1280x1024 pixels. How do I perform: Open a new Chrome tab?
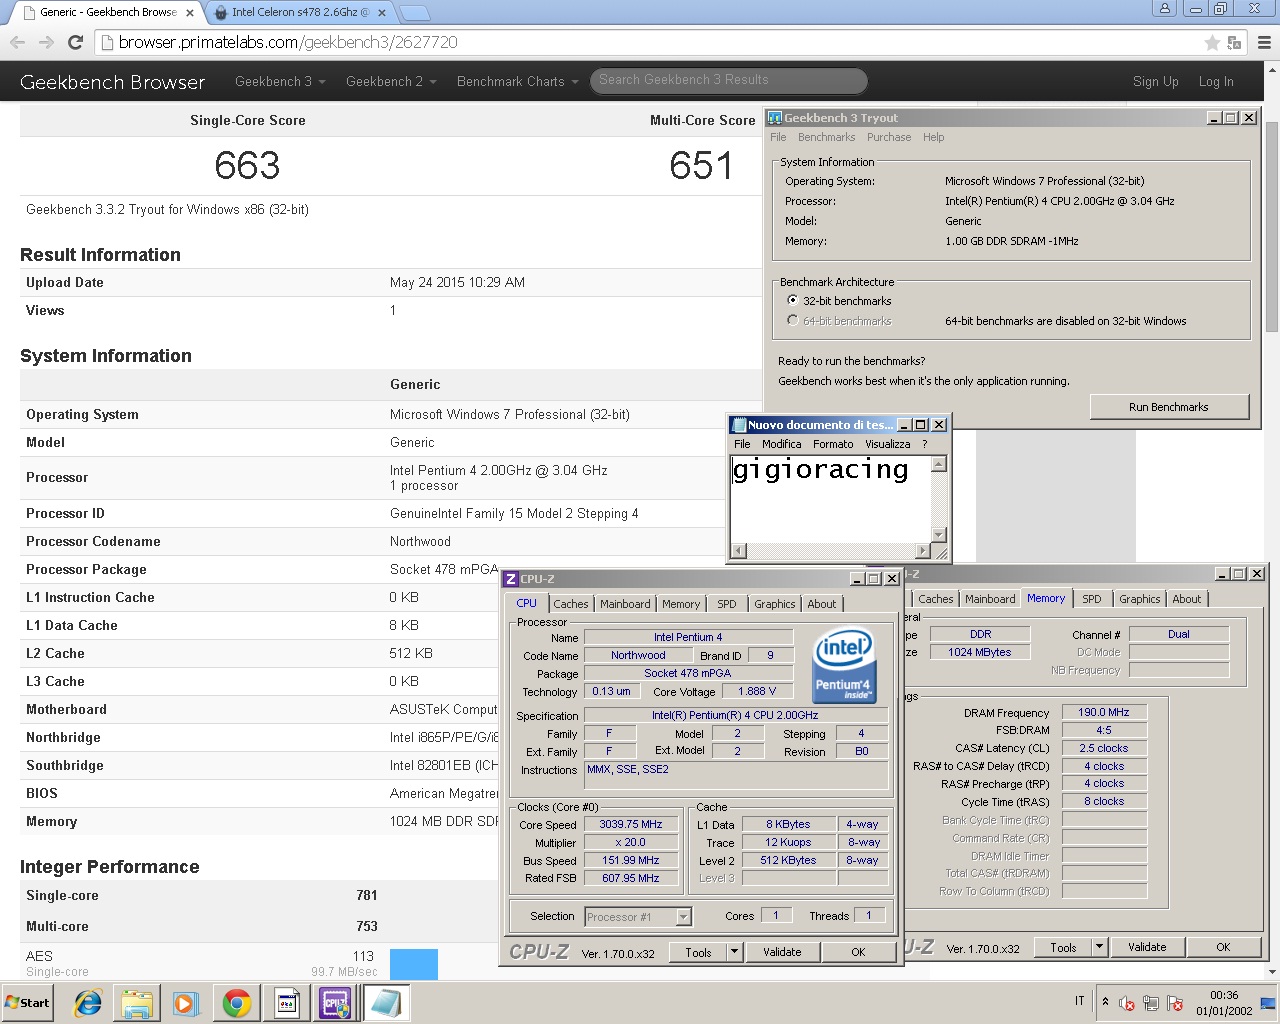tap(414, 13)
